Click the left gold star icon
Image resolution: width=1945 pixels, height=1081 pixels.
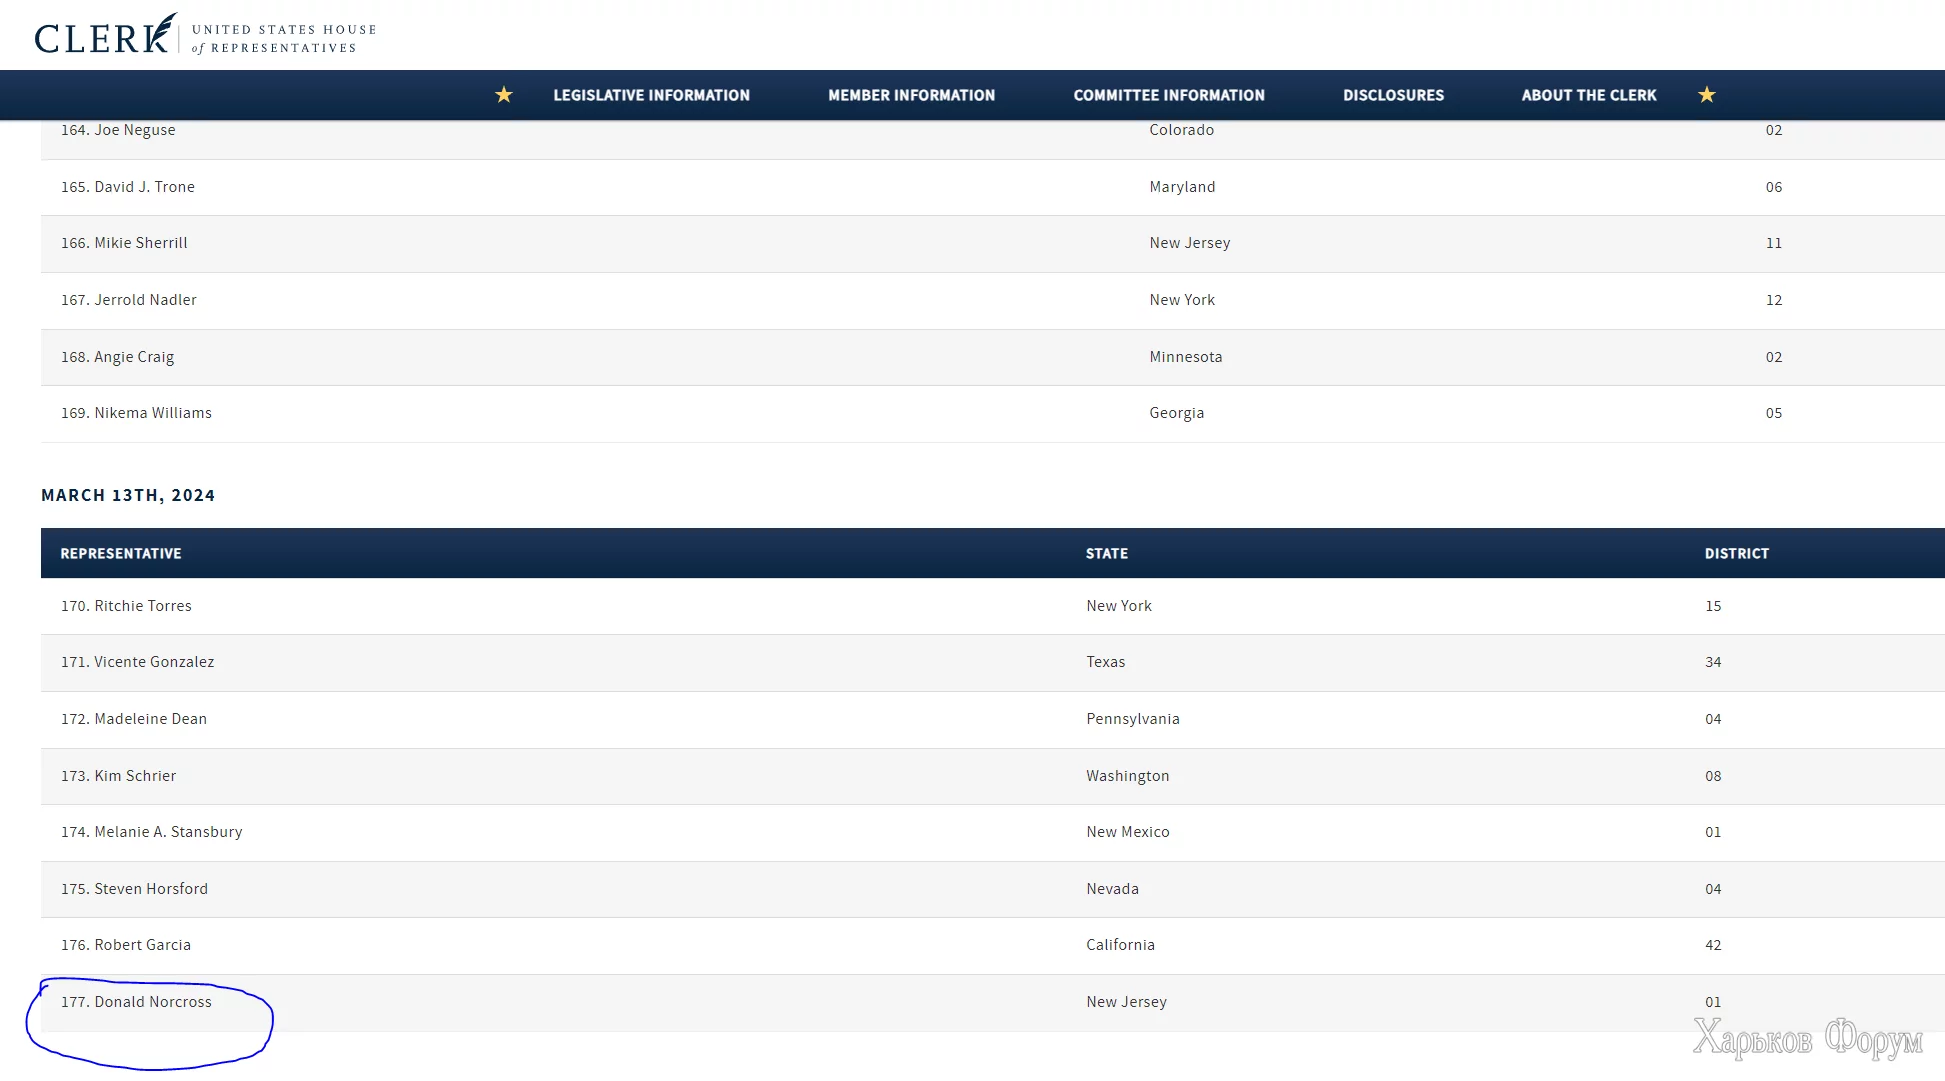[x=504, y=95]
